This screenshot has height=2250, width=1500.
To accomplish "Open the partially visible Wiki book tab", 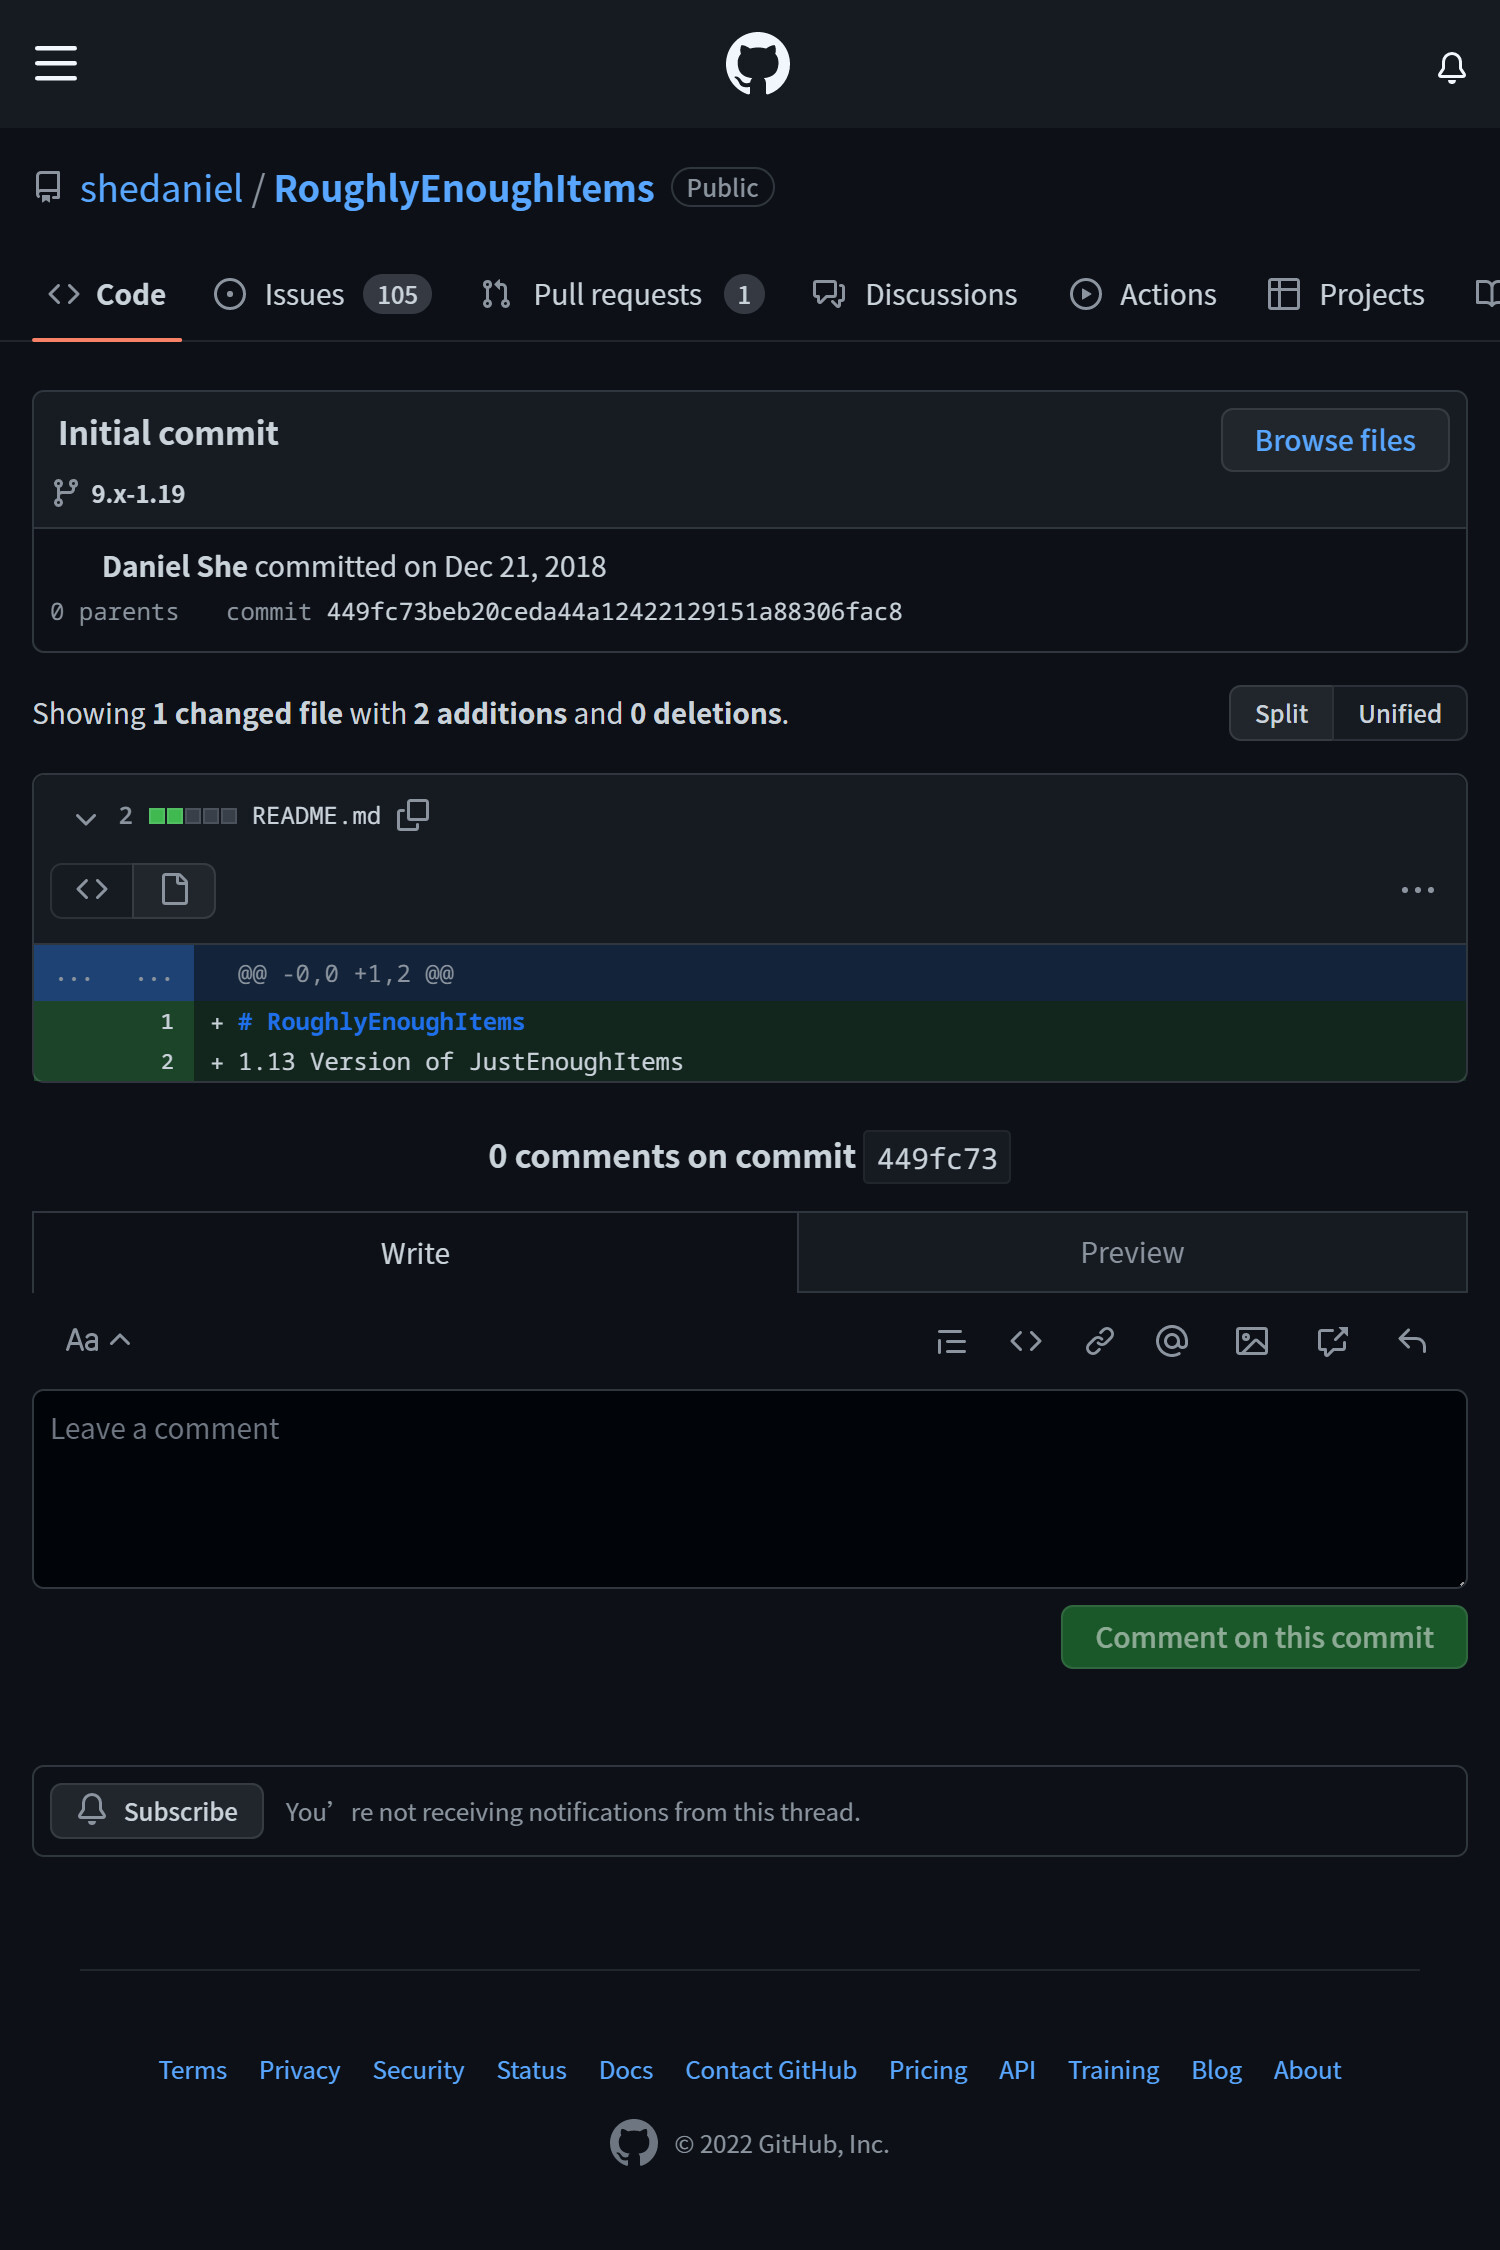I will (x=1487, y=294).
